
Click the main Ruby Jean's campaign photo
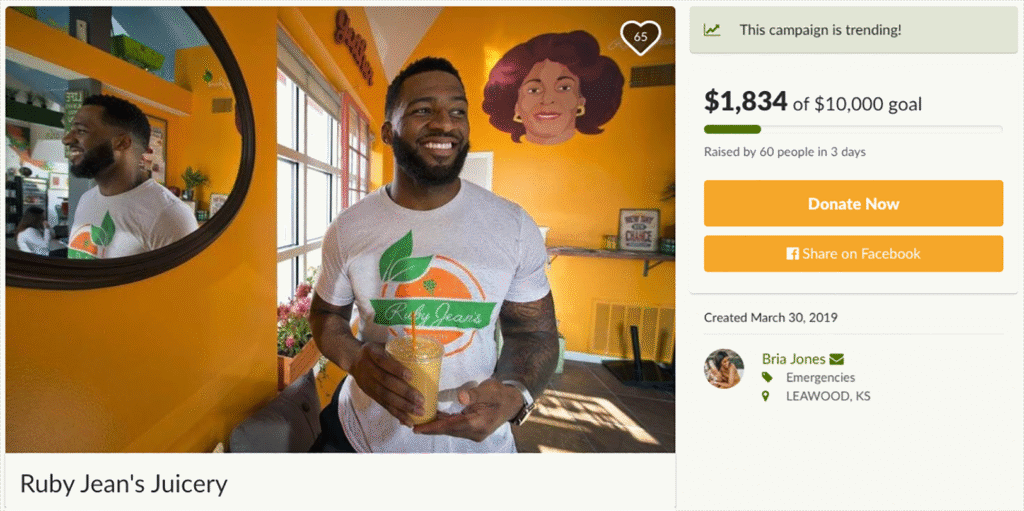pos(340,230)
